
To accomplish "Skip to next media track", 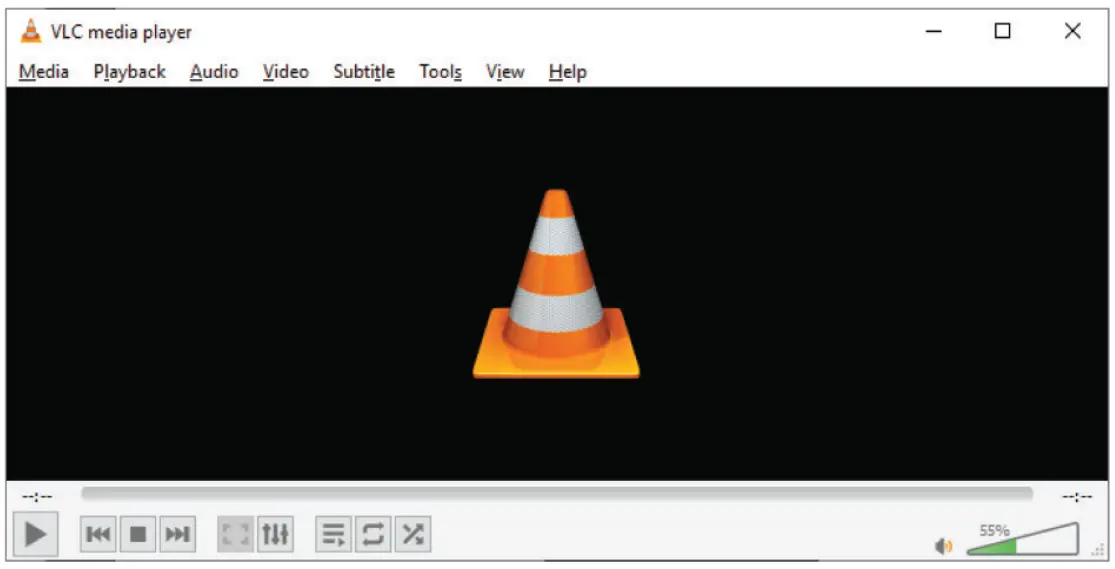I will pos(177,534).
